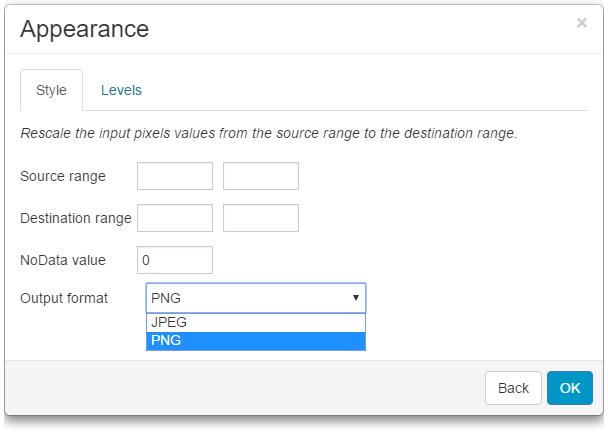Choose PNG from the format list

click(256, 341)
